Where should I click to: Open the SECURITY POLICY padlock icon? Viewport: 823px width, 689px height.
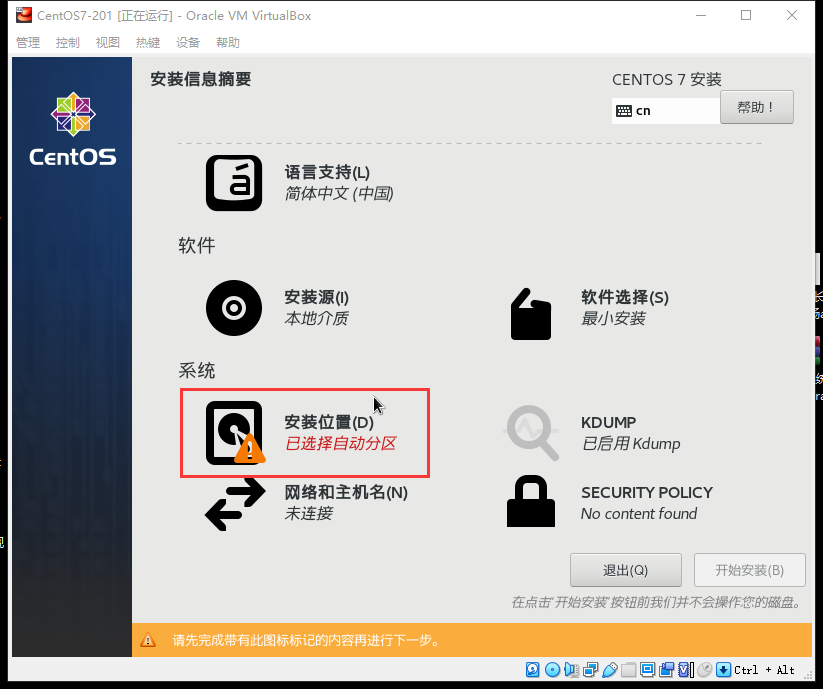coord(531,501)
